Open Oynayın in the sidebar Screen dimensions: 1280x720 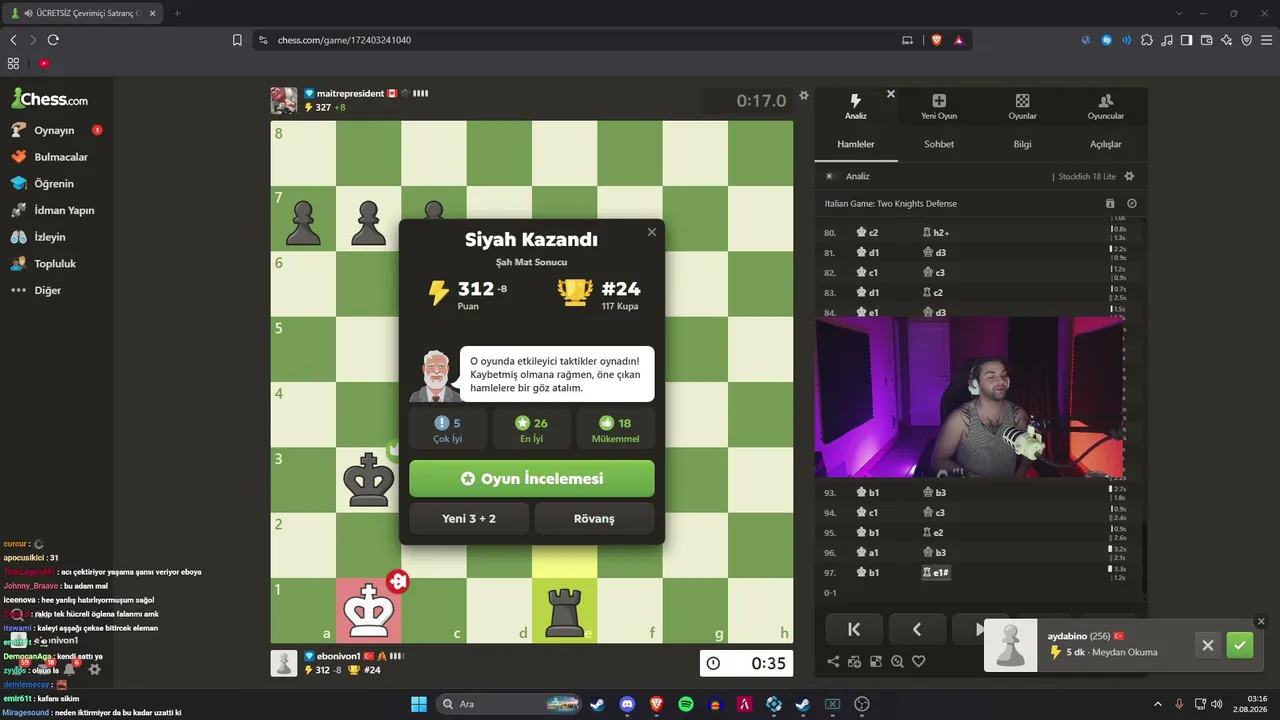[x=55, y=130]
